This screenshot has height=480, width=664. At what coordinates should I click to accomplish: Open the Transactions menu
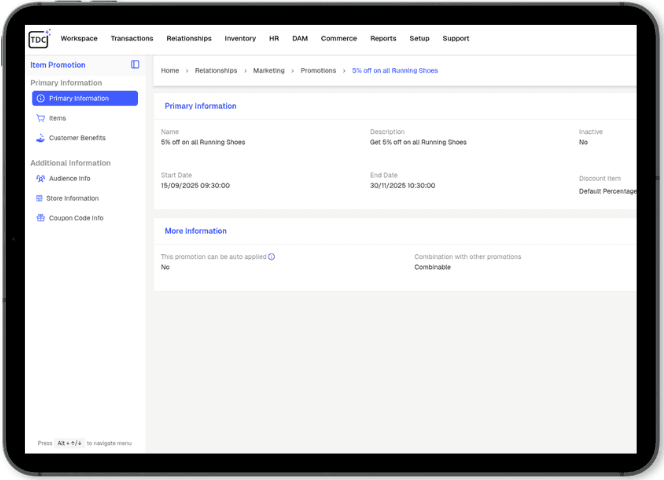(132, 39)
